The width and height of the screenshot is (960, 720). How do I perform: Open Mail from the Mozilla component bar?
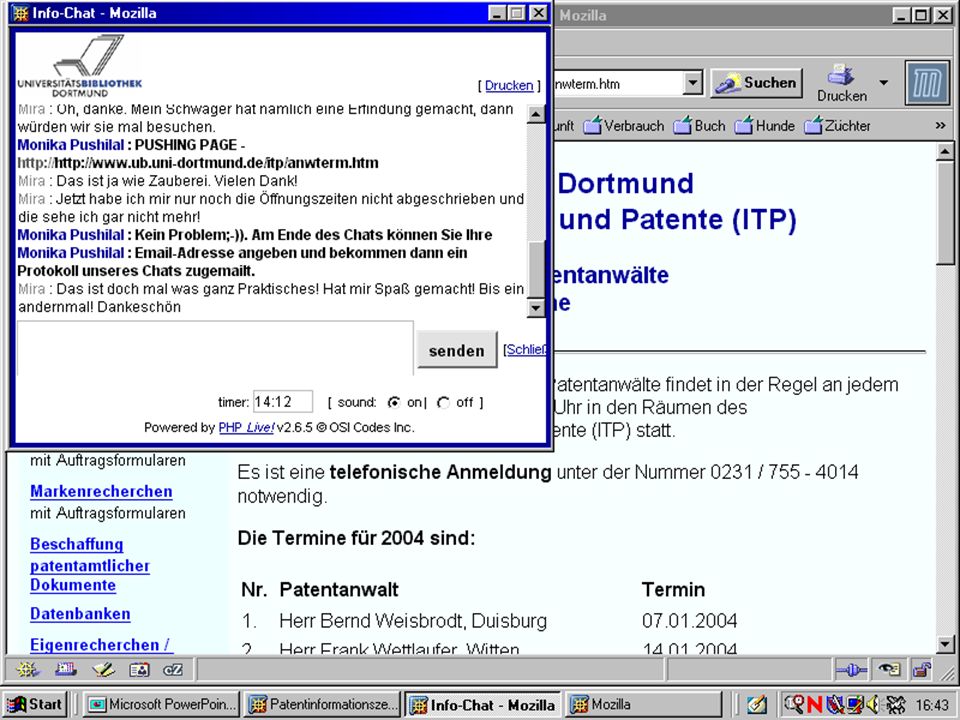click(66, 670)
